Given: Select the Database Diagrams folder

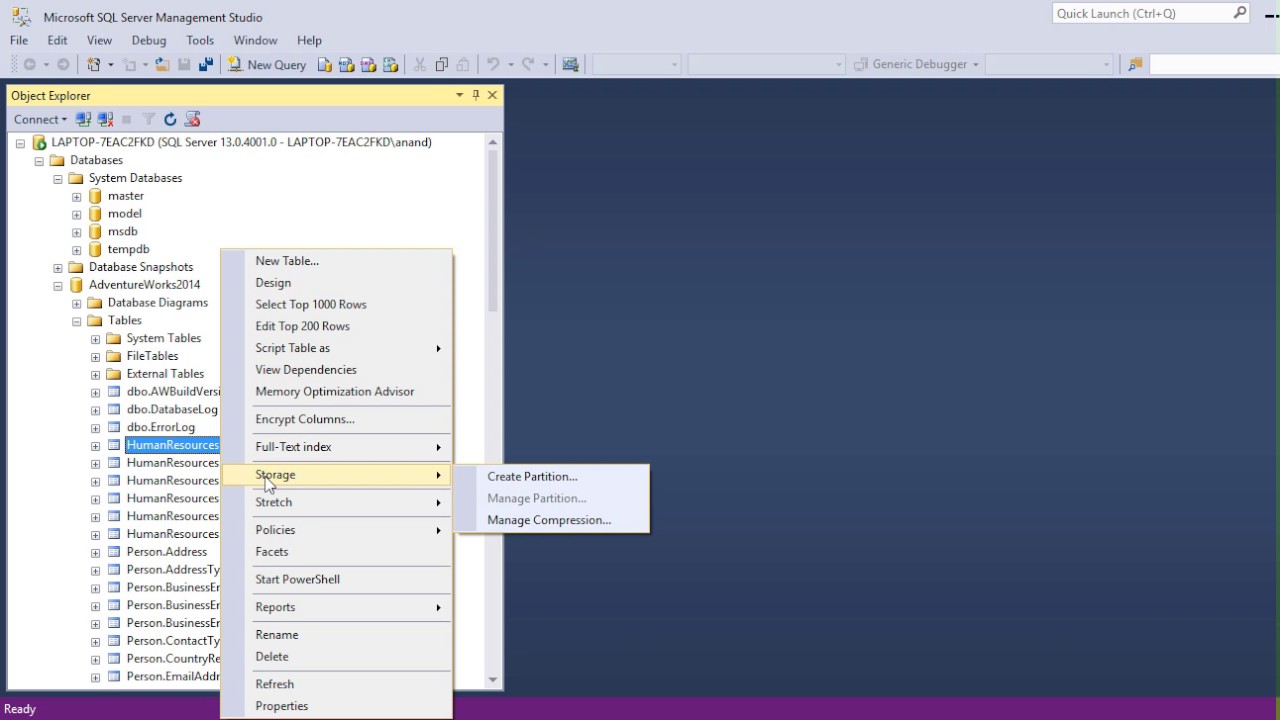Looking at the screenshot, I should 157,303.
